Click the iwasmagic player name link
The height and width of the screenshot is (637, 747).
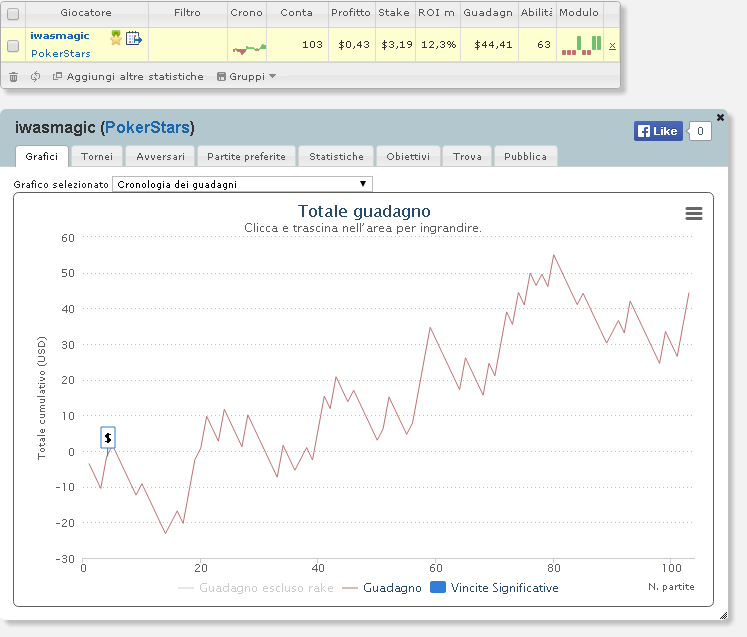point(60,36)
